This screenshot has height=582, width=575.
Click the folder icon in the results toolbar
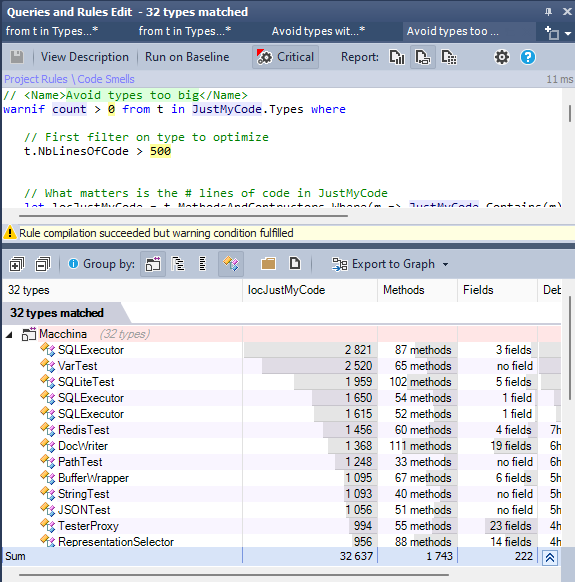coord(268,264)
